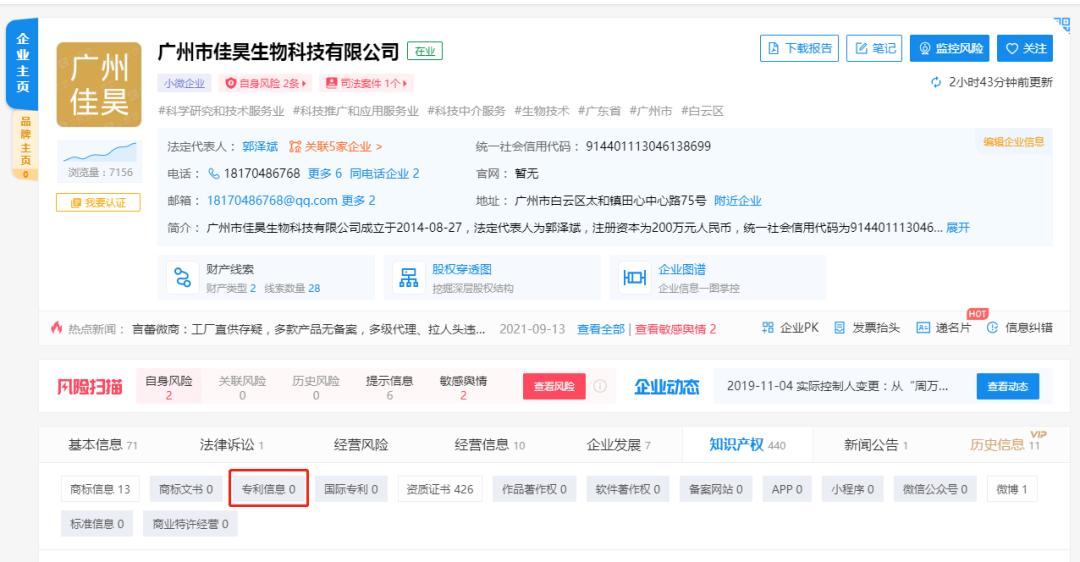
Task: Select 微信公众号 0 sub-tab
Action: click(935, 489)
